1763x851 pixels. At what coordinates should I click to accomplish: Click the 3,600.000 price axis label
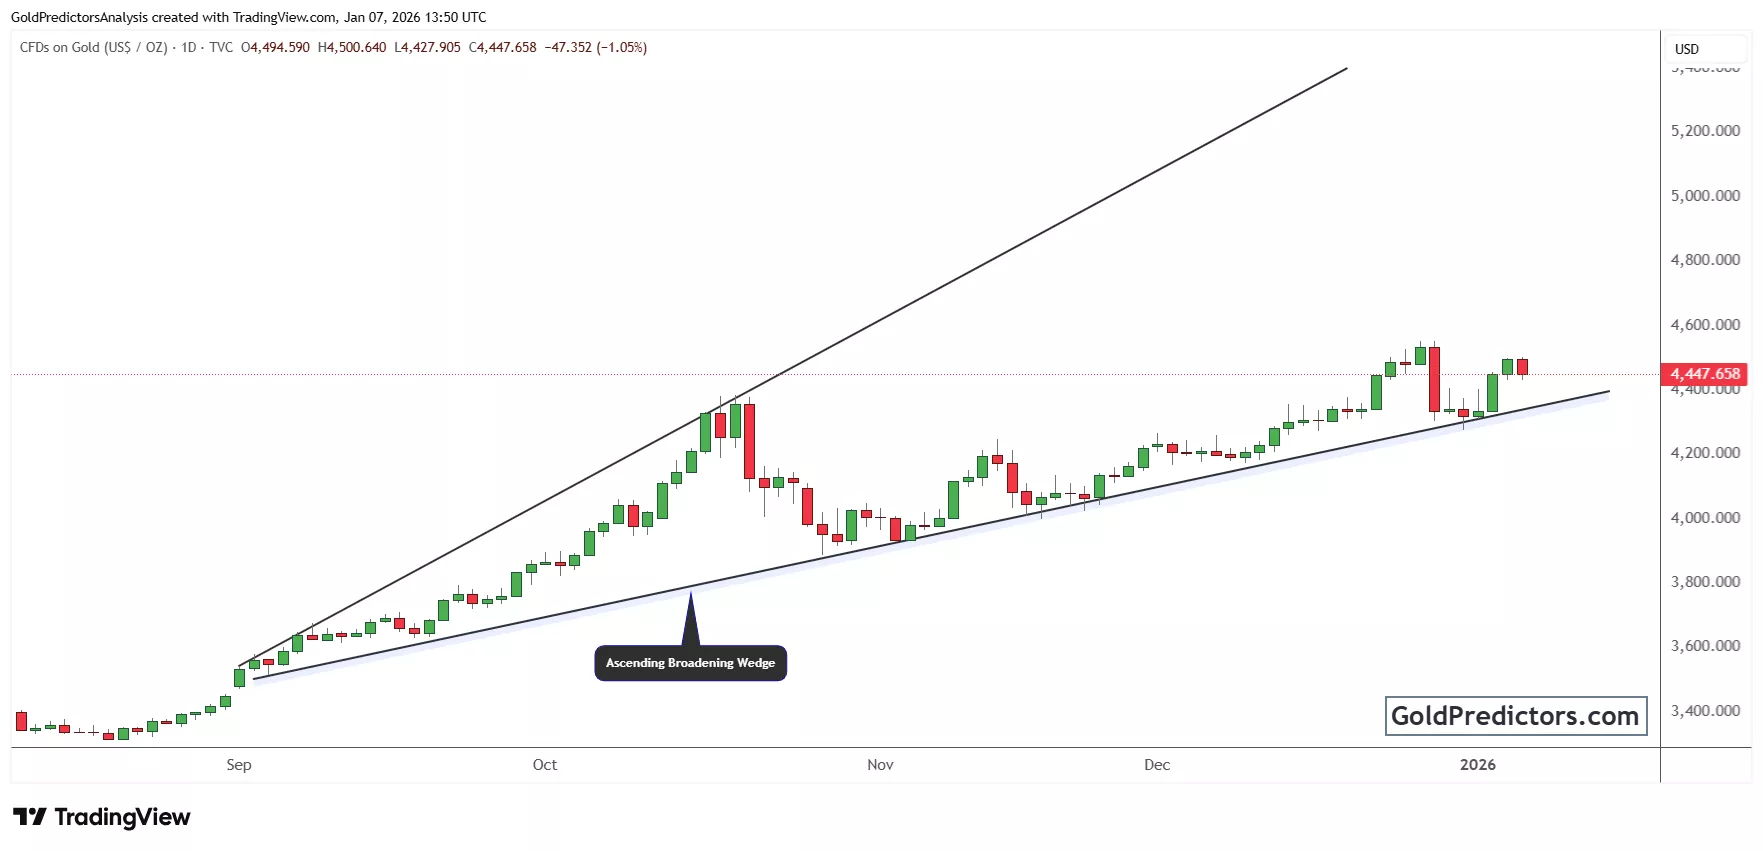1705,646
